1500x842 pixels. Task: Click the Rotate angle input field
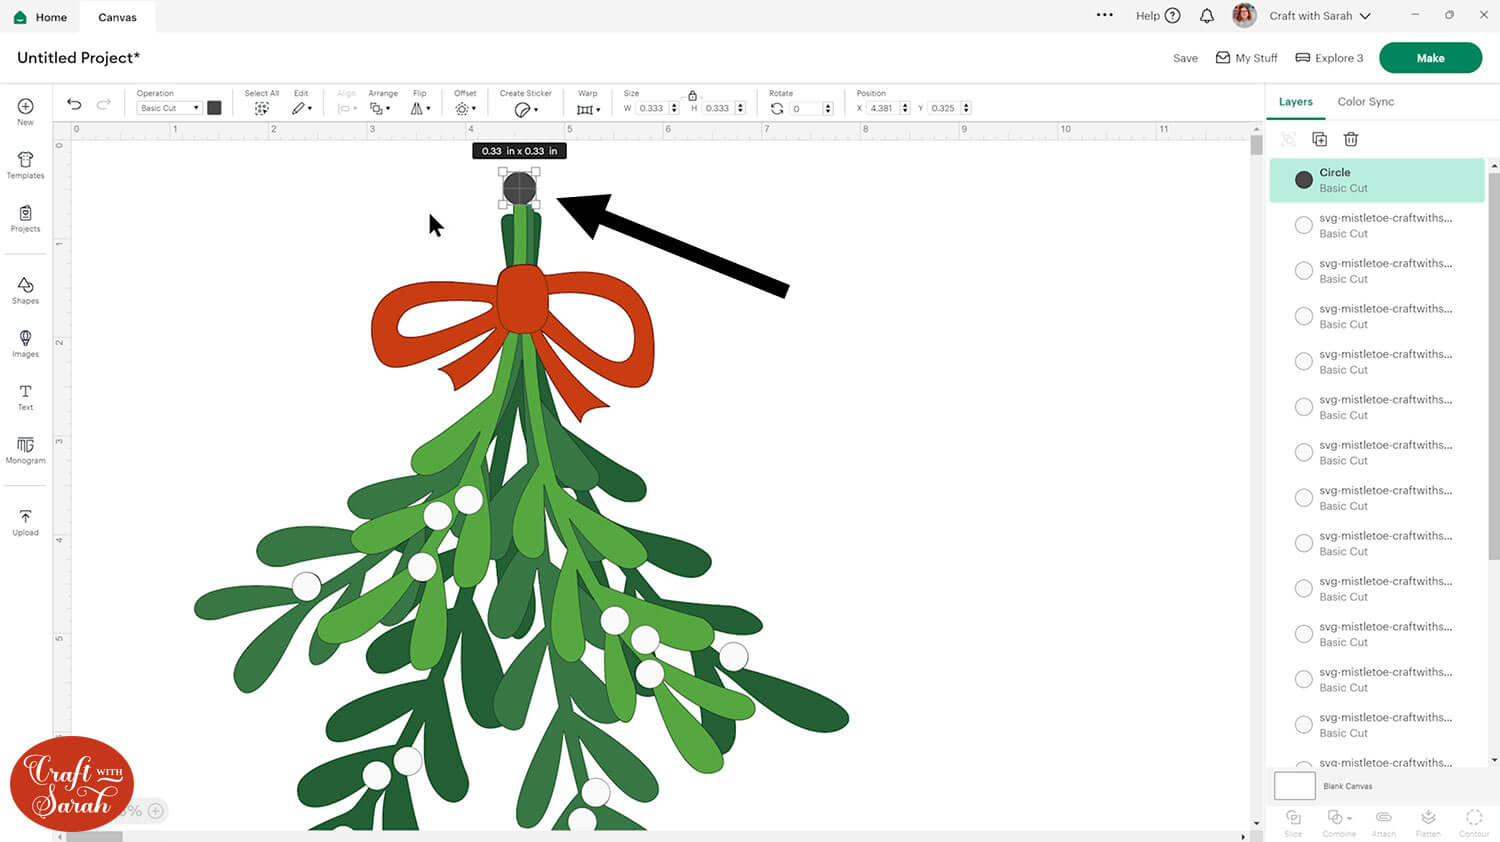pos(804,108)
